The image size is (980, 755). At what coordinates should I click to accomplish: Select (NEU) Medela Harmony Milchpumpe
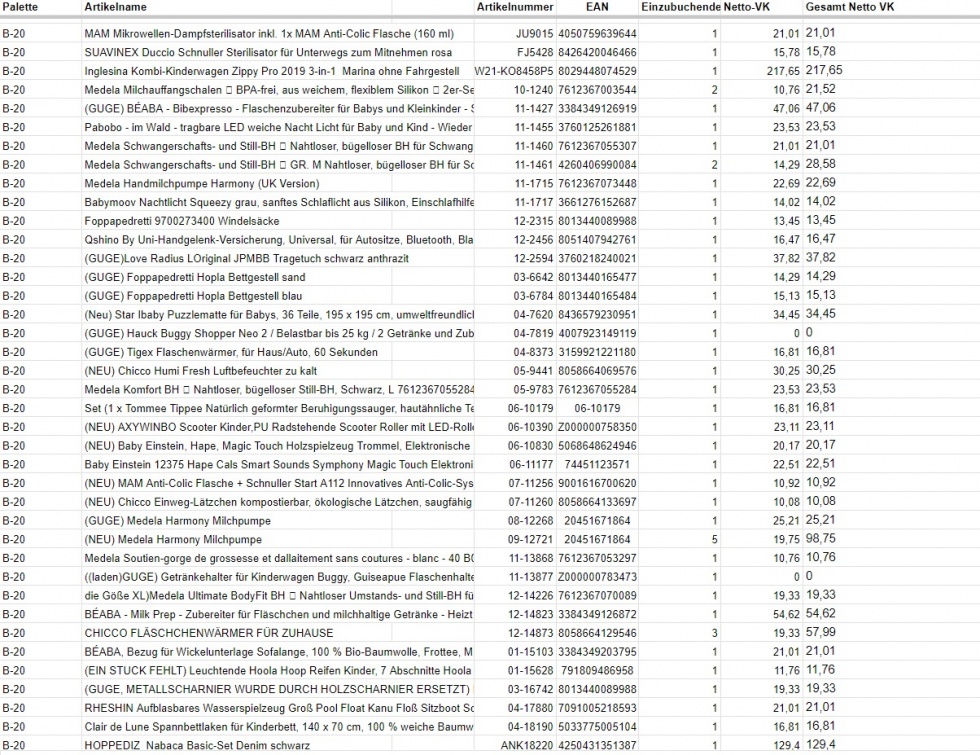point(173,540)
